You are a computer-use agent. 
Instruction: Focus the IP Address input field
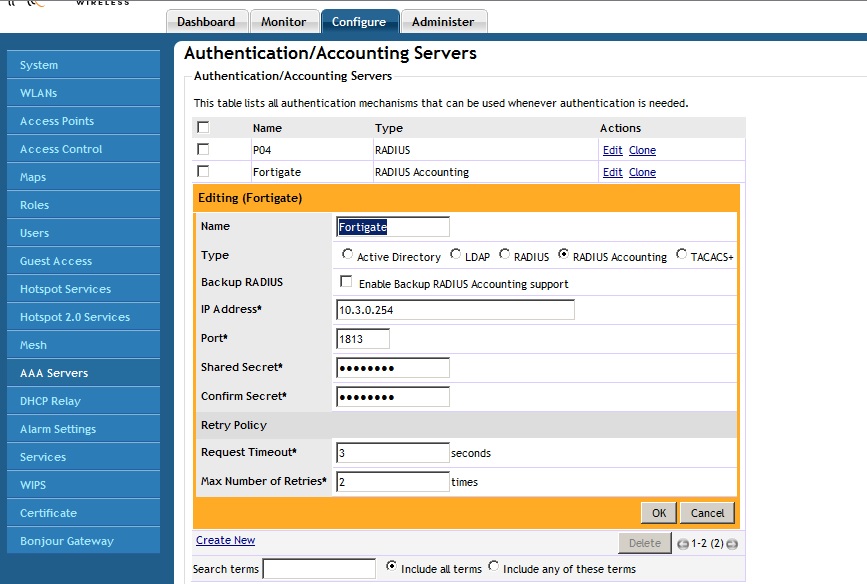[x=455, y=310]
